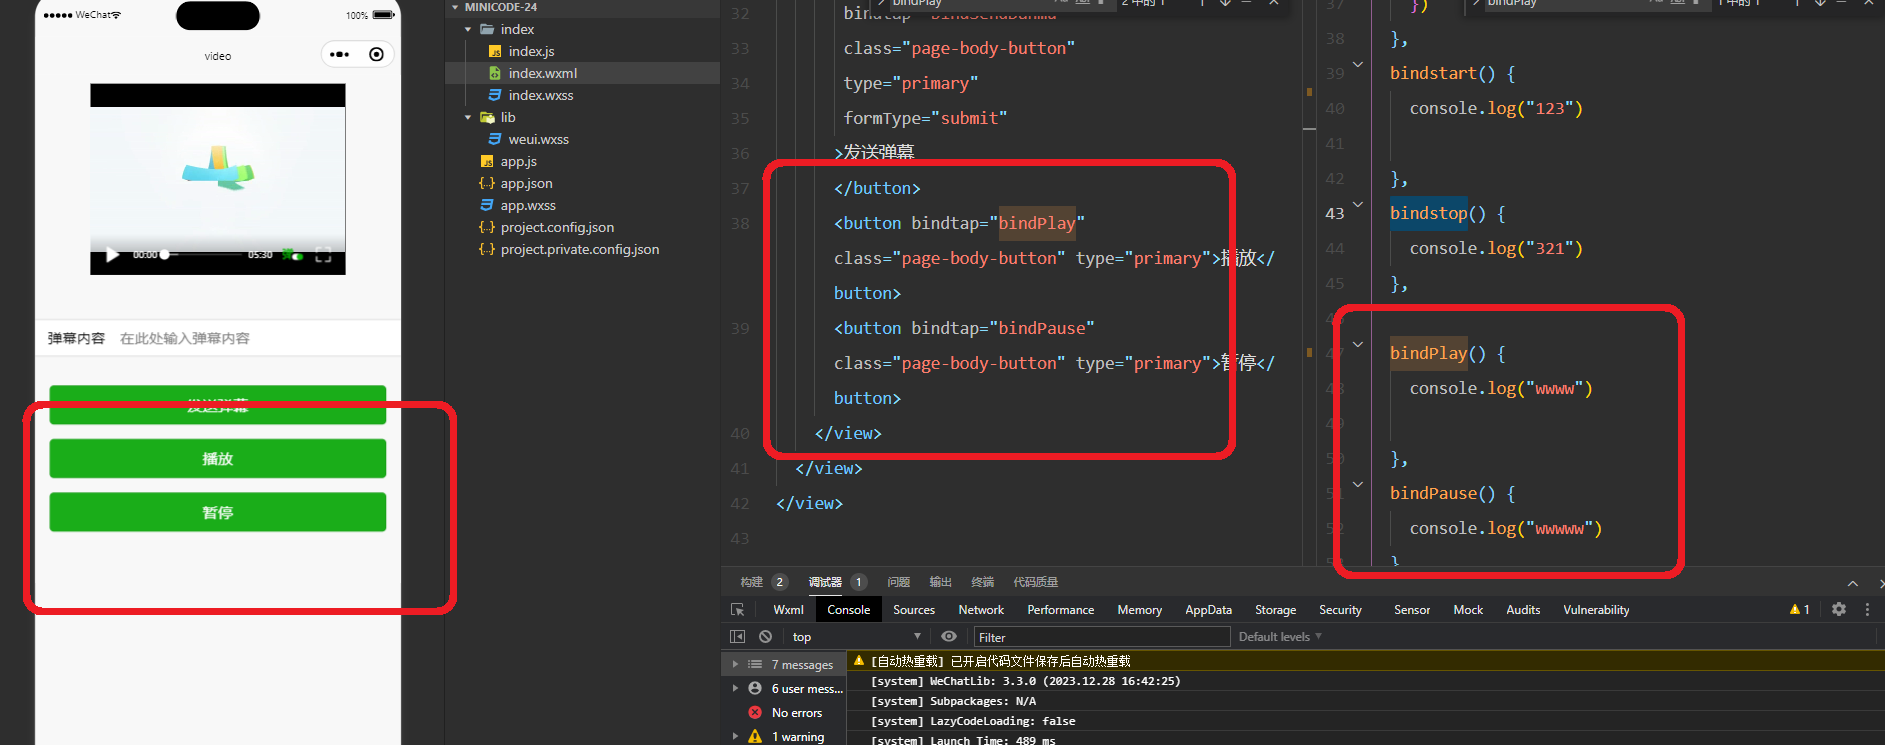
Task: Click the console Filter field
Action: tap(1102, 637)
